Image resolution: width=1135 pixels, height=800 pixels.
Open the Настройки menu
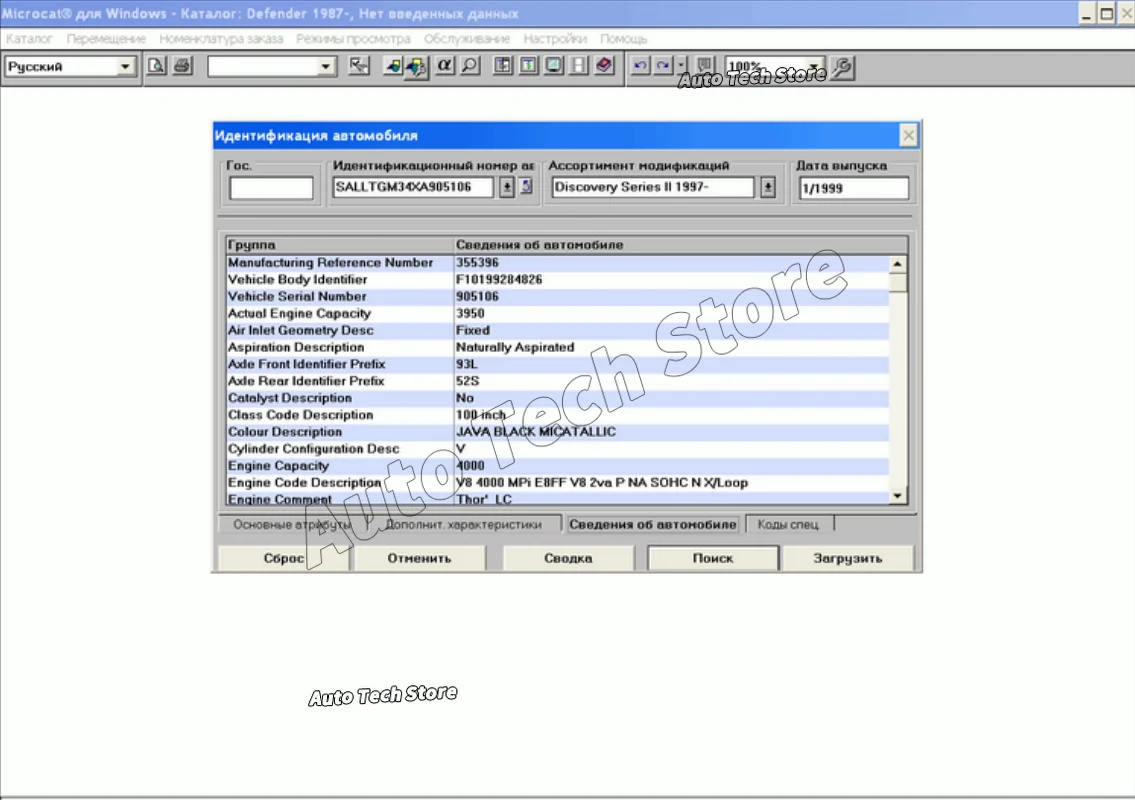pyautogui.click(x=555, y=38)
